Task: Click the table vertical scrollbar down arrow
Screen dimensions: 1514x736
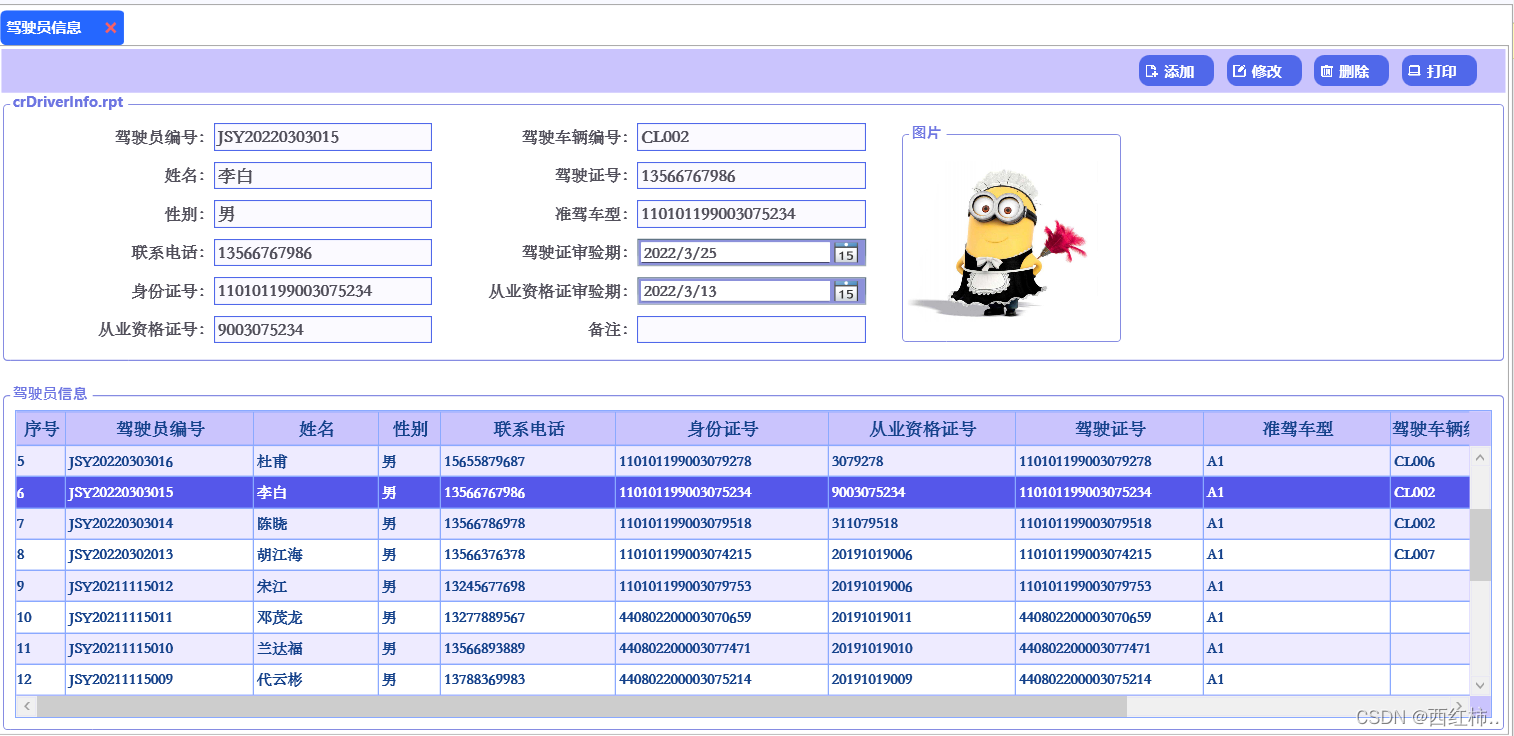Action: click(1480, 685)
